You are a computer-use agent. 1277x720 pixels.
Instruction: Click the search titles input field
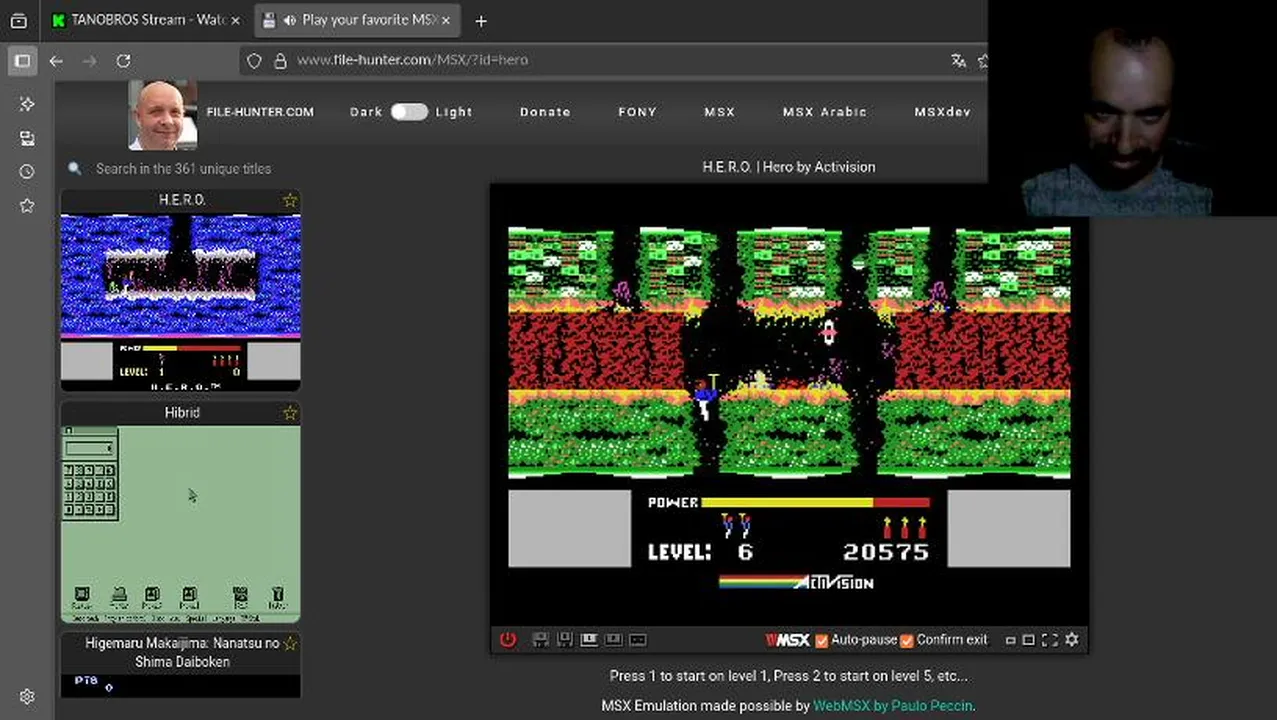pos(183,168)
